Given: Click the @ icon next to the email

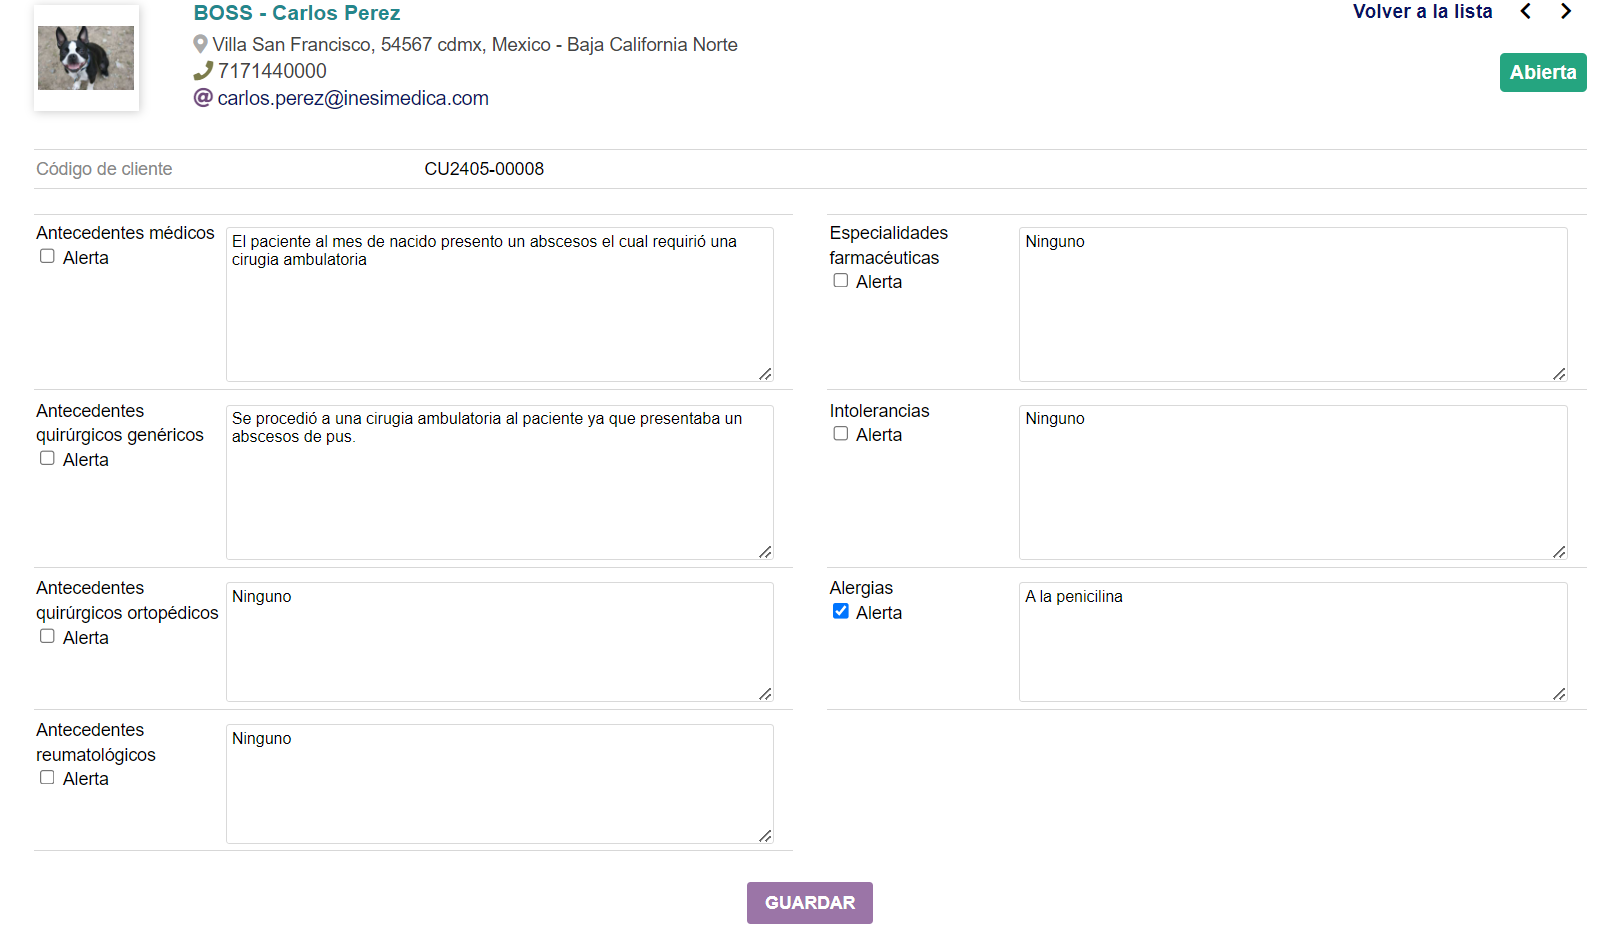Looking at the screenshot, I should [x=201, y=97].
